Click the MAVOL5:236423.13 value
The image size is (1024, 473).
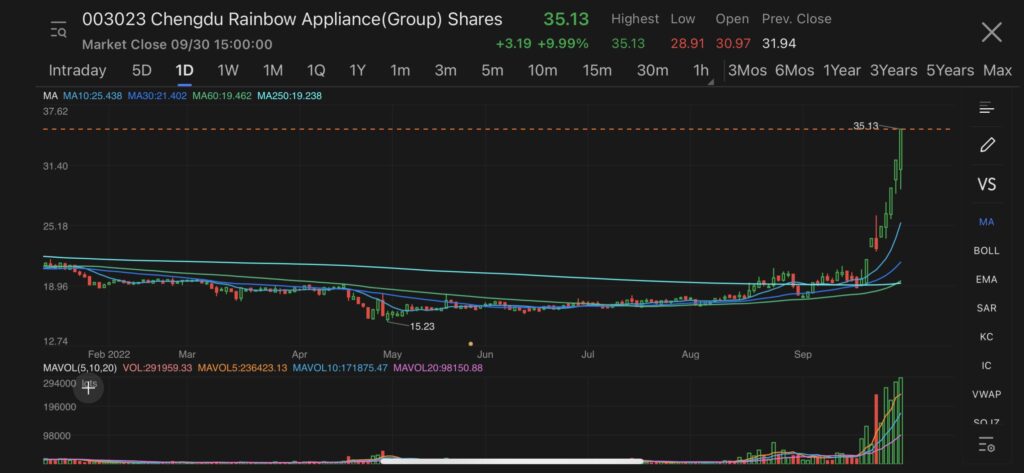(x=242, y=368)
